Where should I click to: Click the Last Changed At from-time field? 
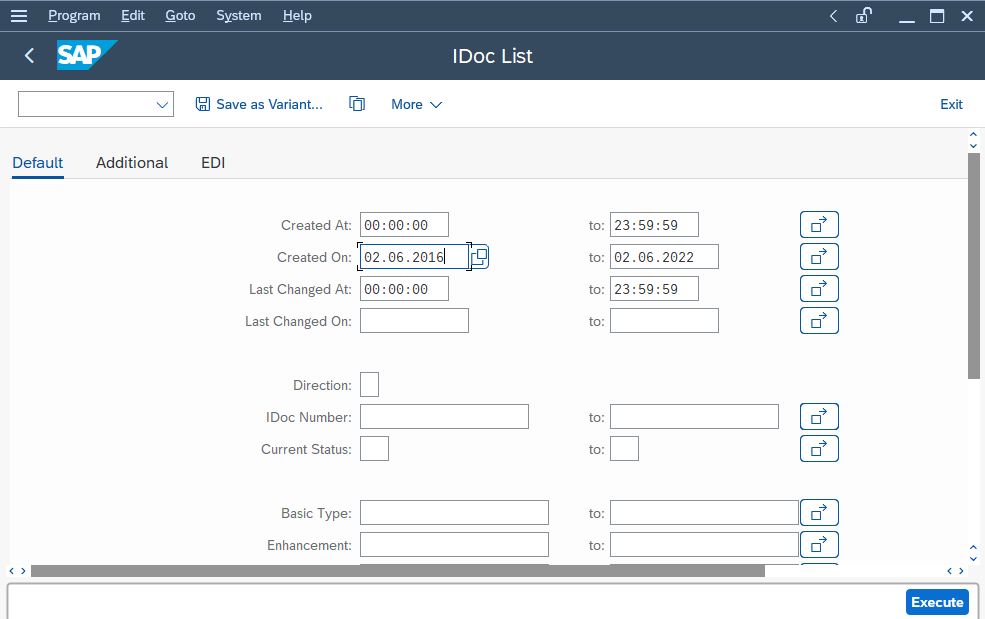[404, 289]
